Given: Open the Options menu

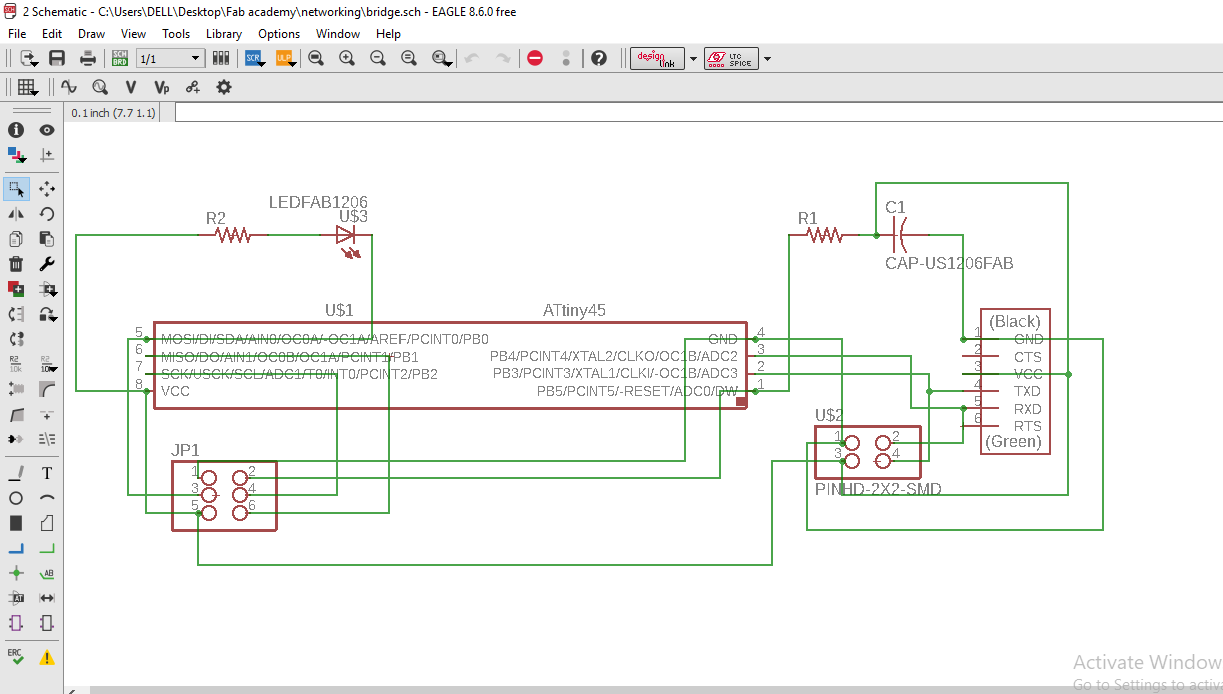Looking at the screenshot, I should (x=279, y=33).
